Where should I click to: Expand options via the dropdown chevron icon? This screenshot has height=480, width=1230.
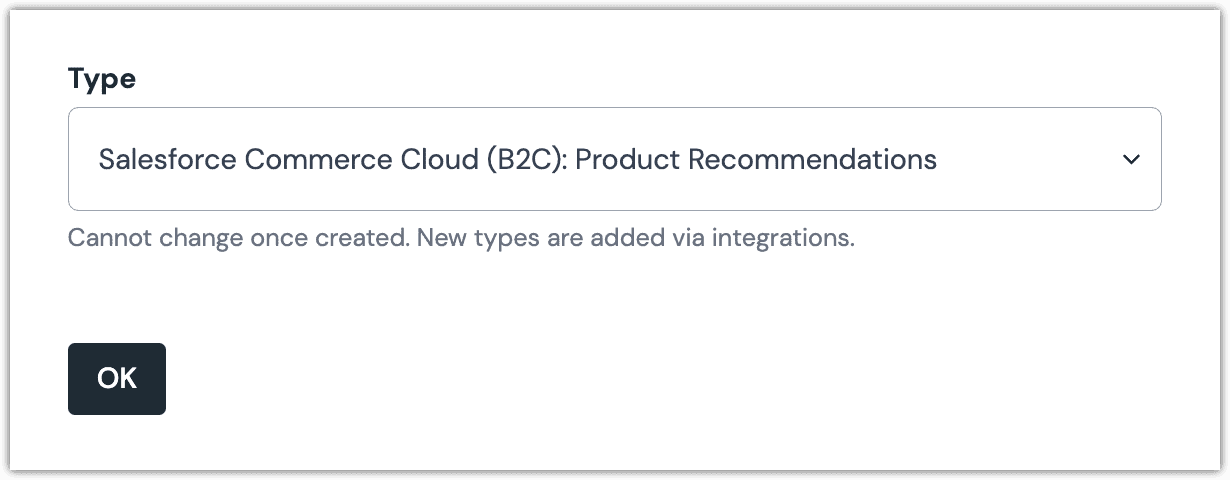(x=1131, y=160)
